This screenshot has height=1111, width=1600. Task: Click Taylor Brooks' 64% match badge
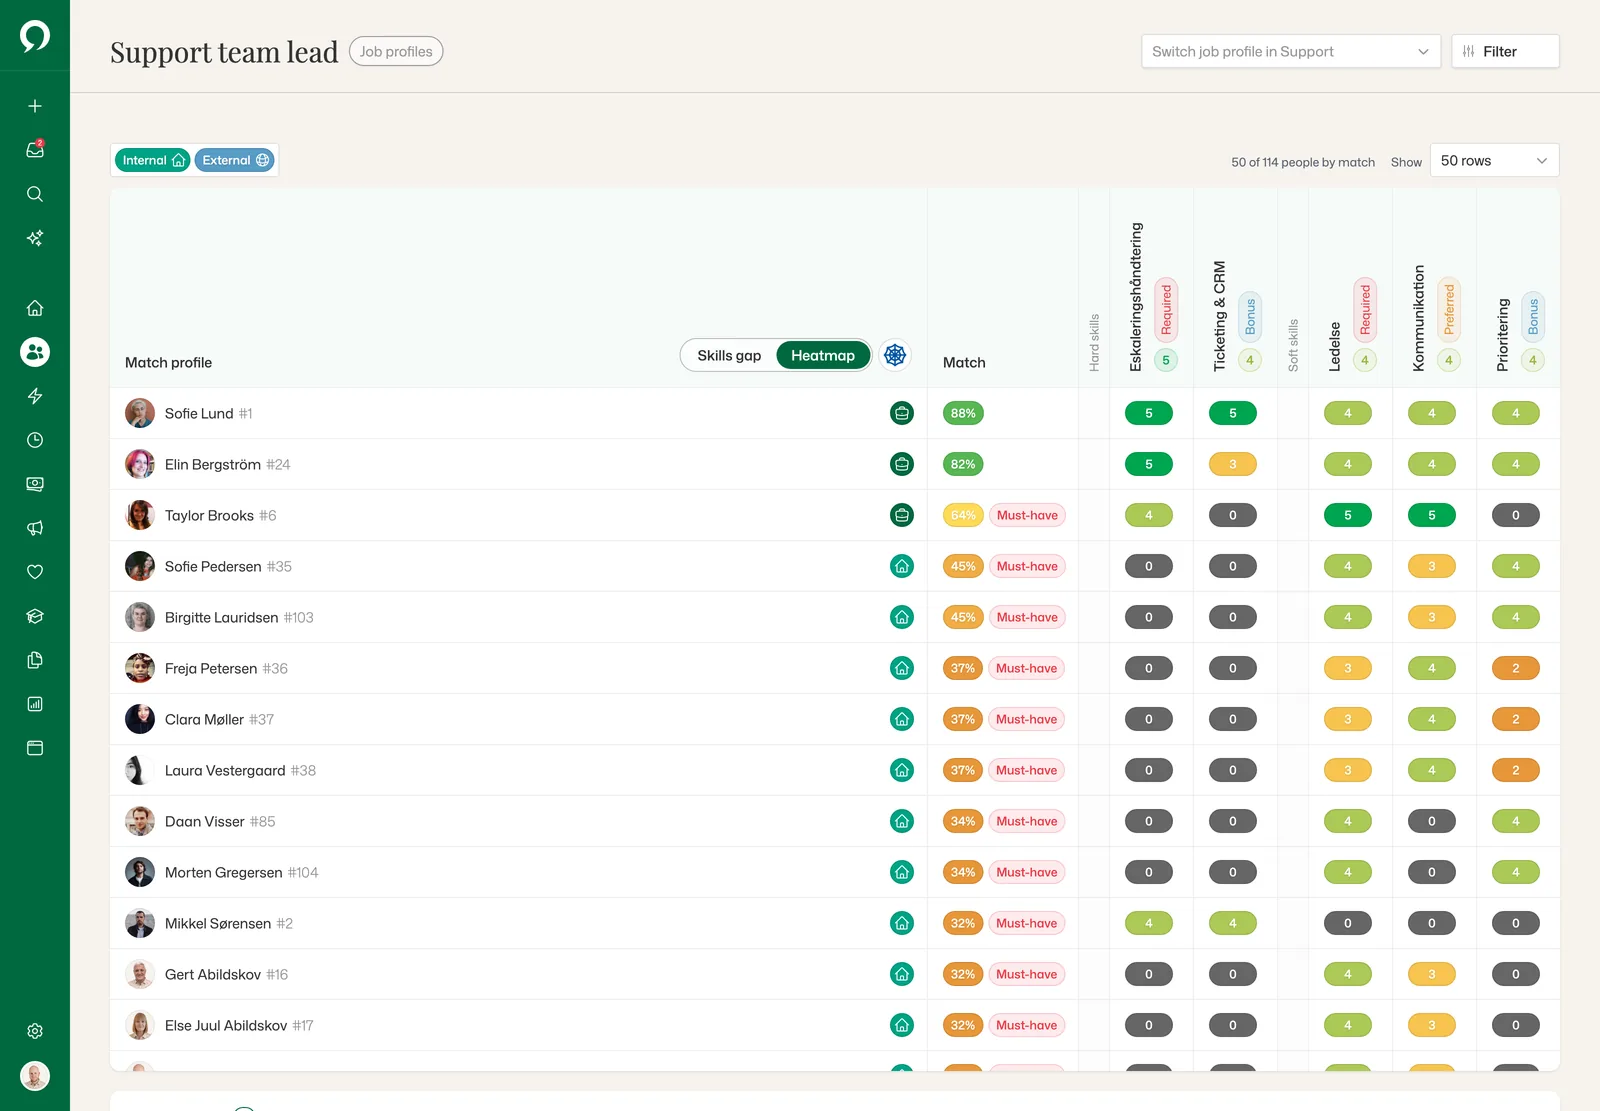[x=963, y=515]
